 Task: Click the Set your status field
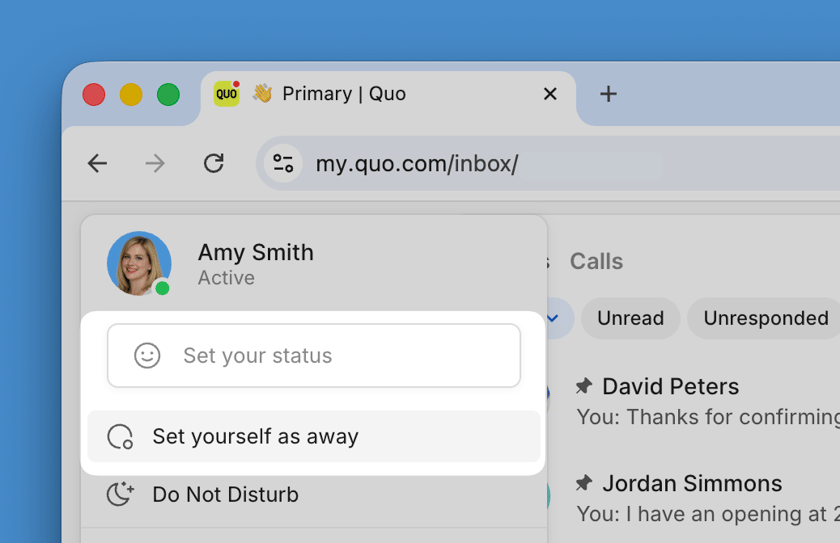click(314, 356)
